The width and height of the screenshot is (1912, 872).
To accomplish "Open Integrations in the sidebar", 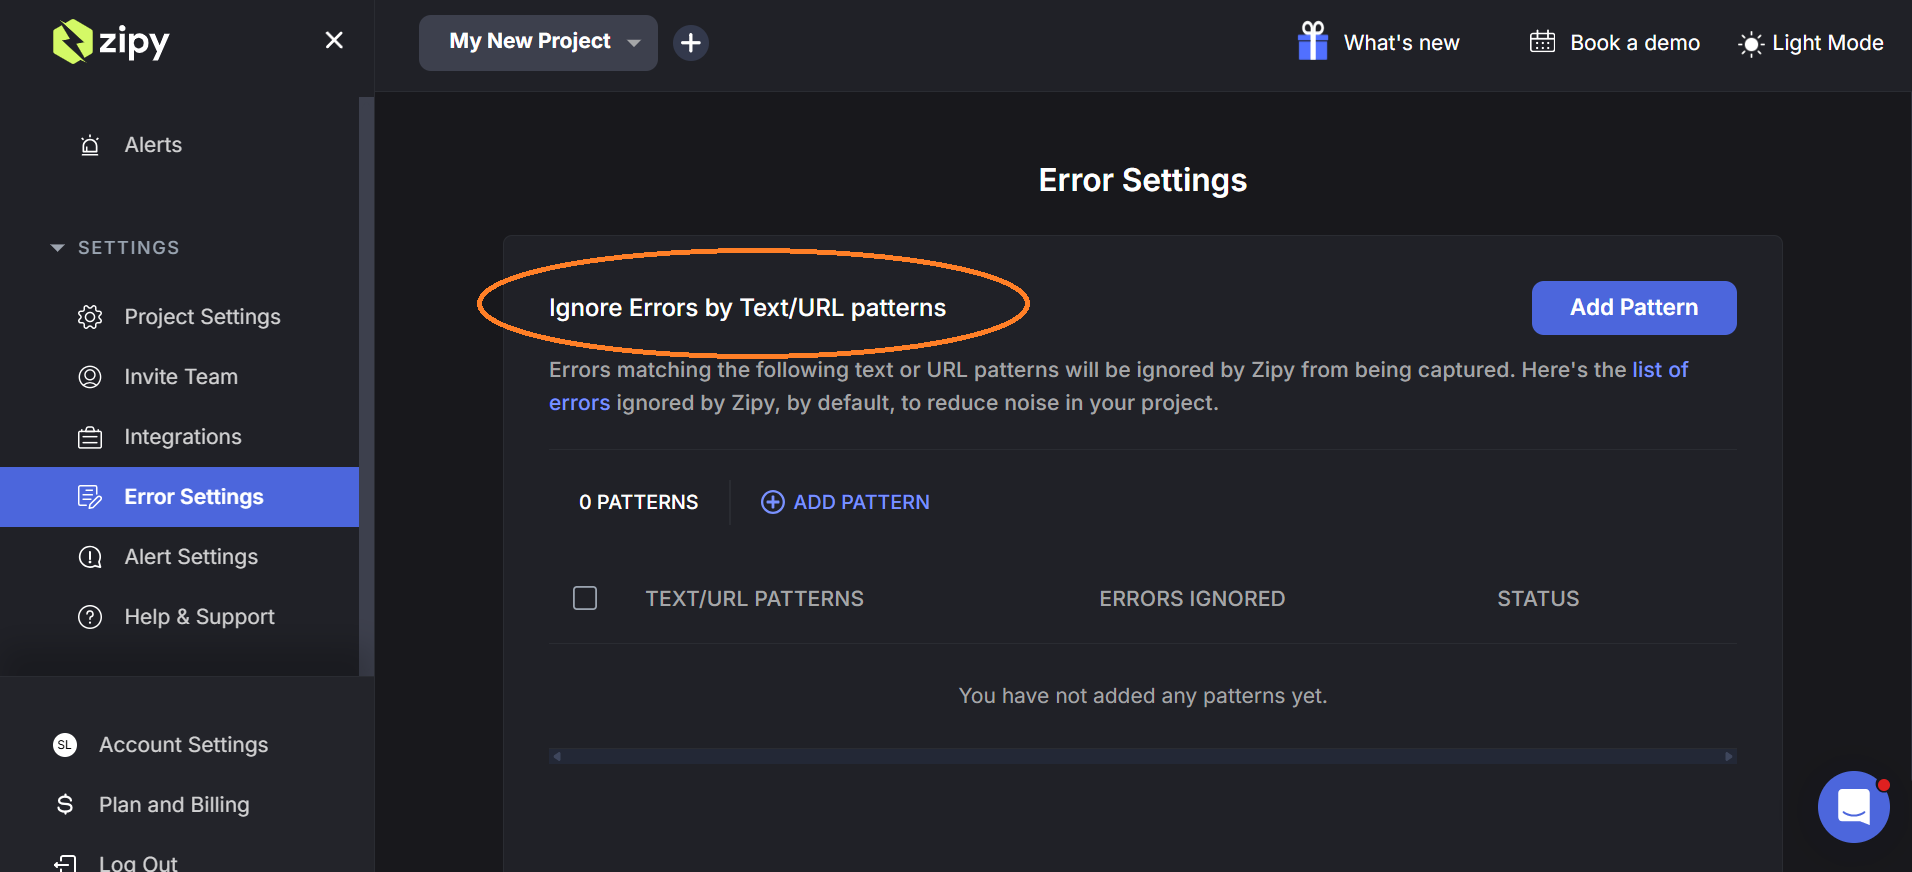I will [x=182, y=437].
